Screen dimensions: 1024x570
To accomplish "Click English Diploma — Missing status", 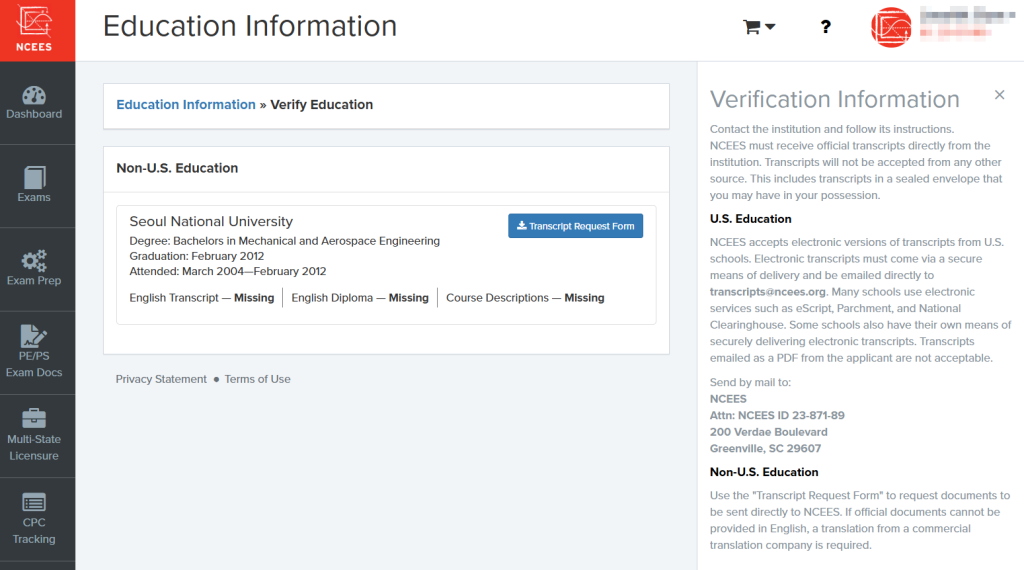I will pos(360,298).
